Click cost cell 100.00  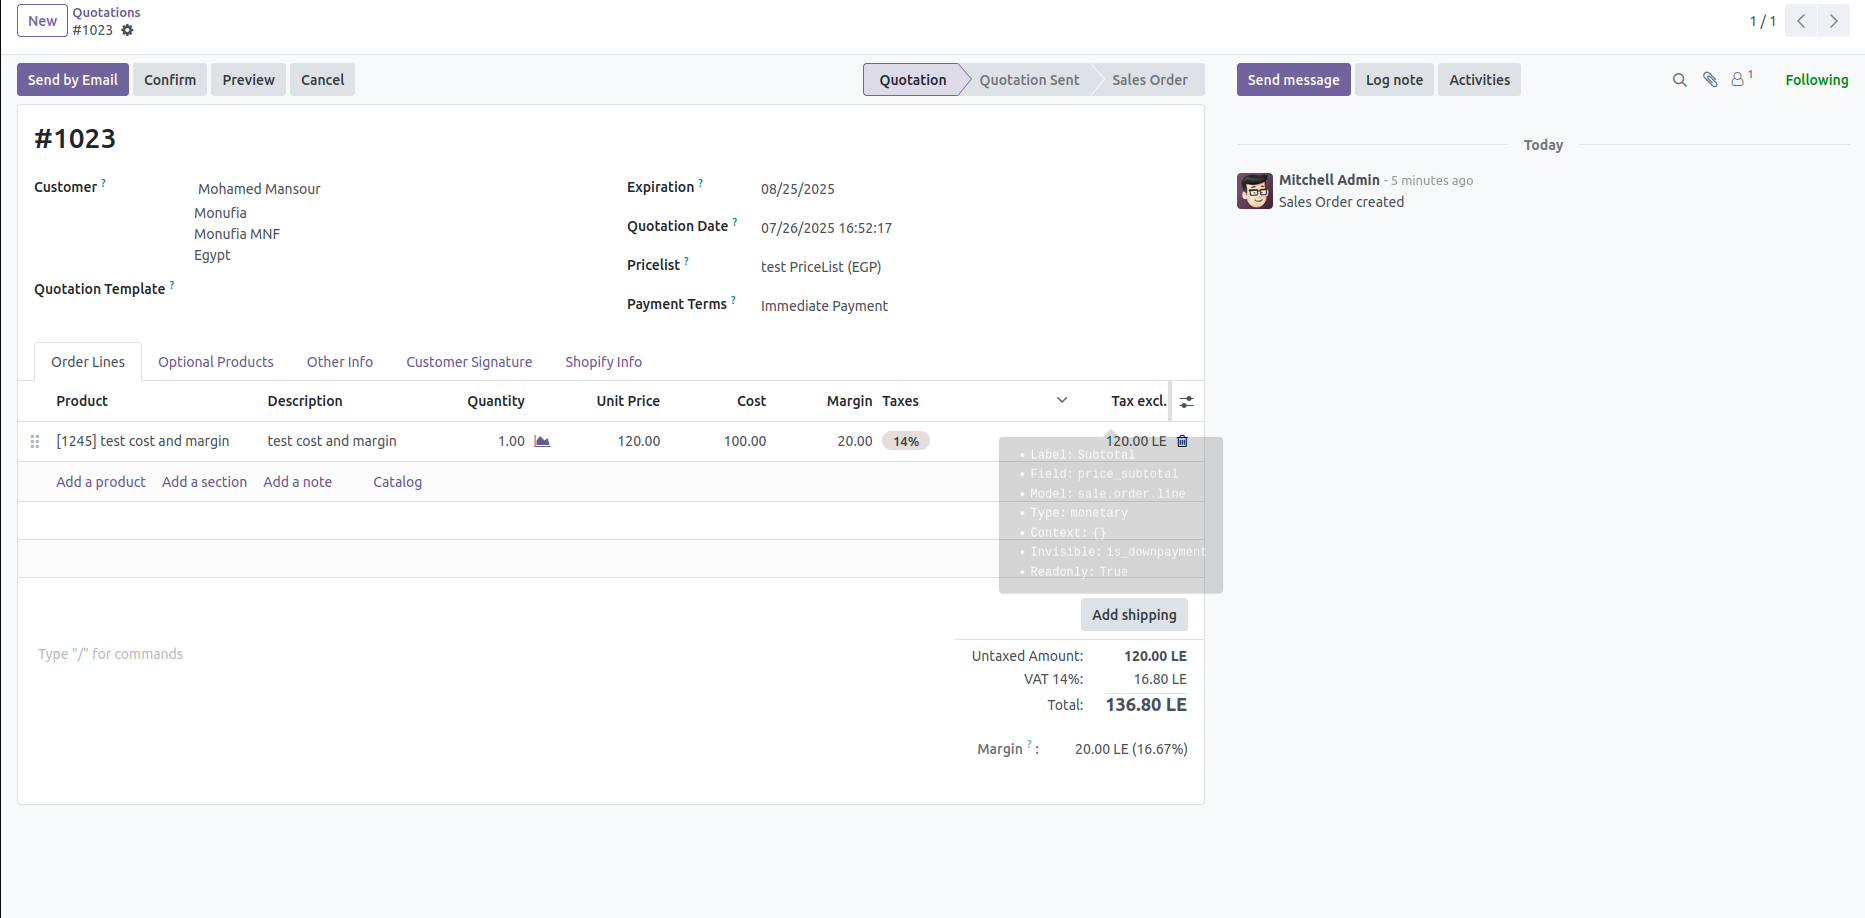pyautogui.click(x=745, y=441)
